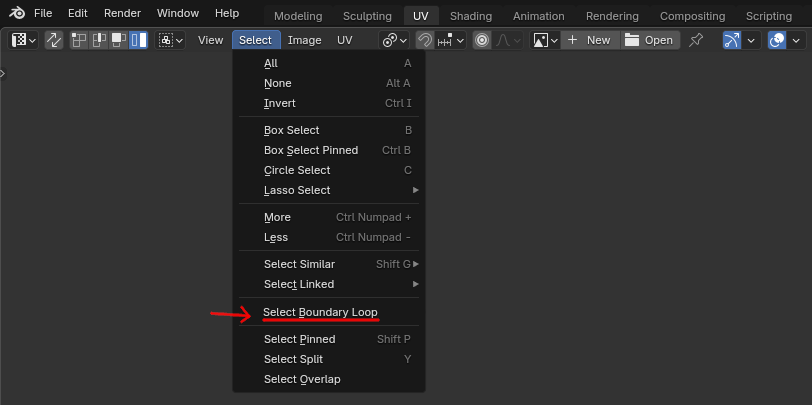812x405 pixels.
Task: Select vertex selection mode icon
Action: click(x=79, y=40)
